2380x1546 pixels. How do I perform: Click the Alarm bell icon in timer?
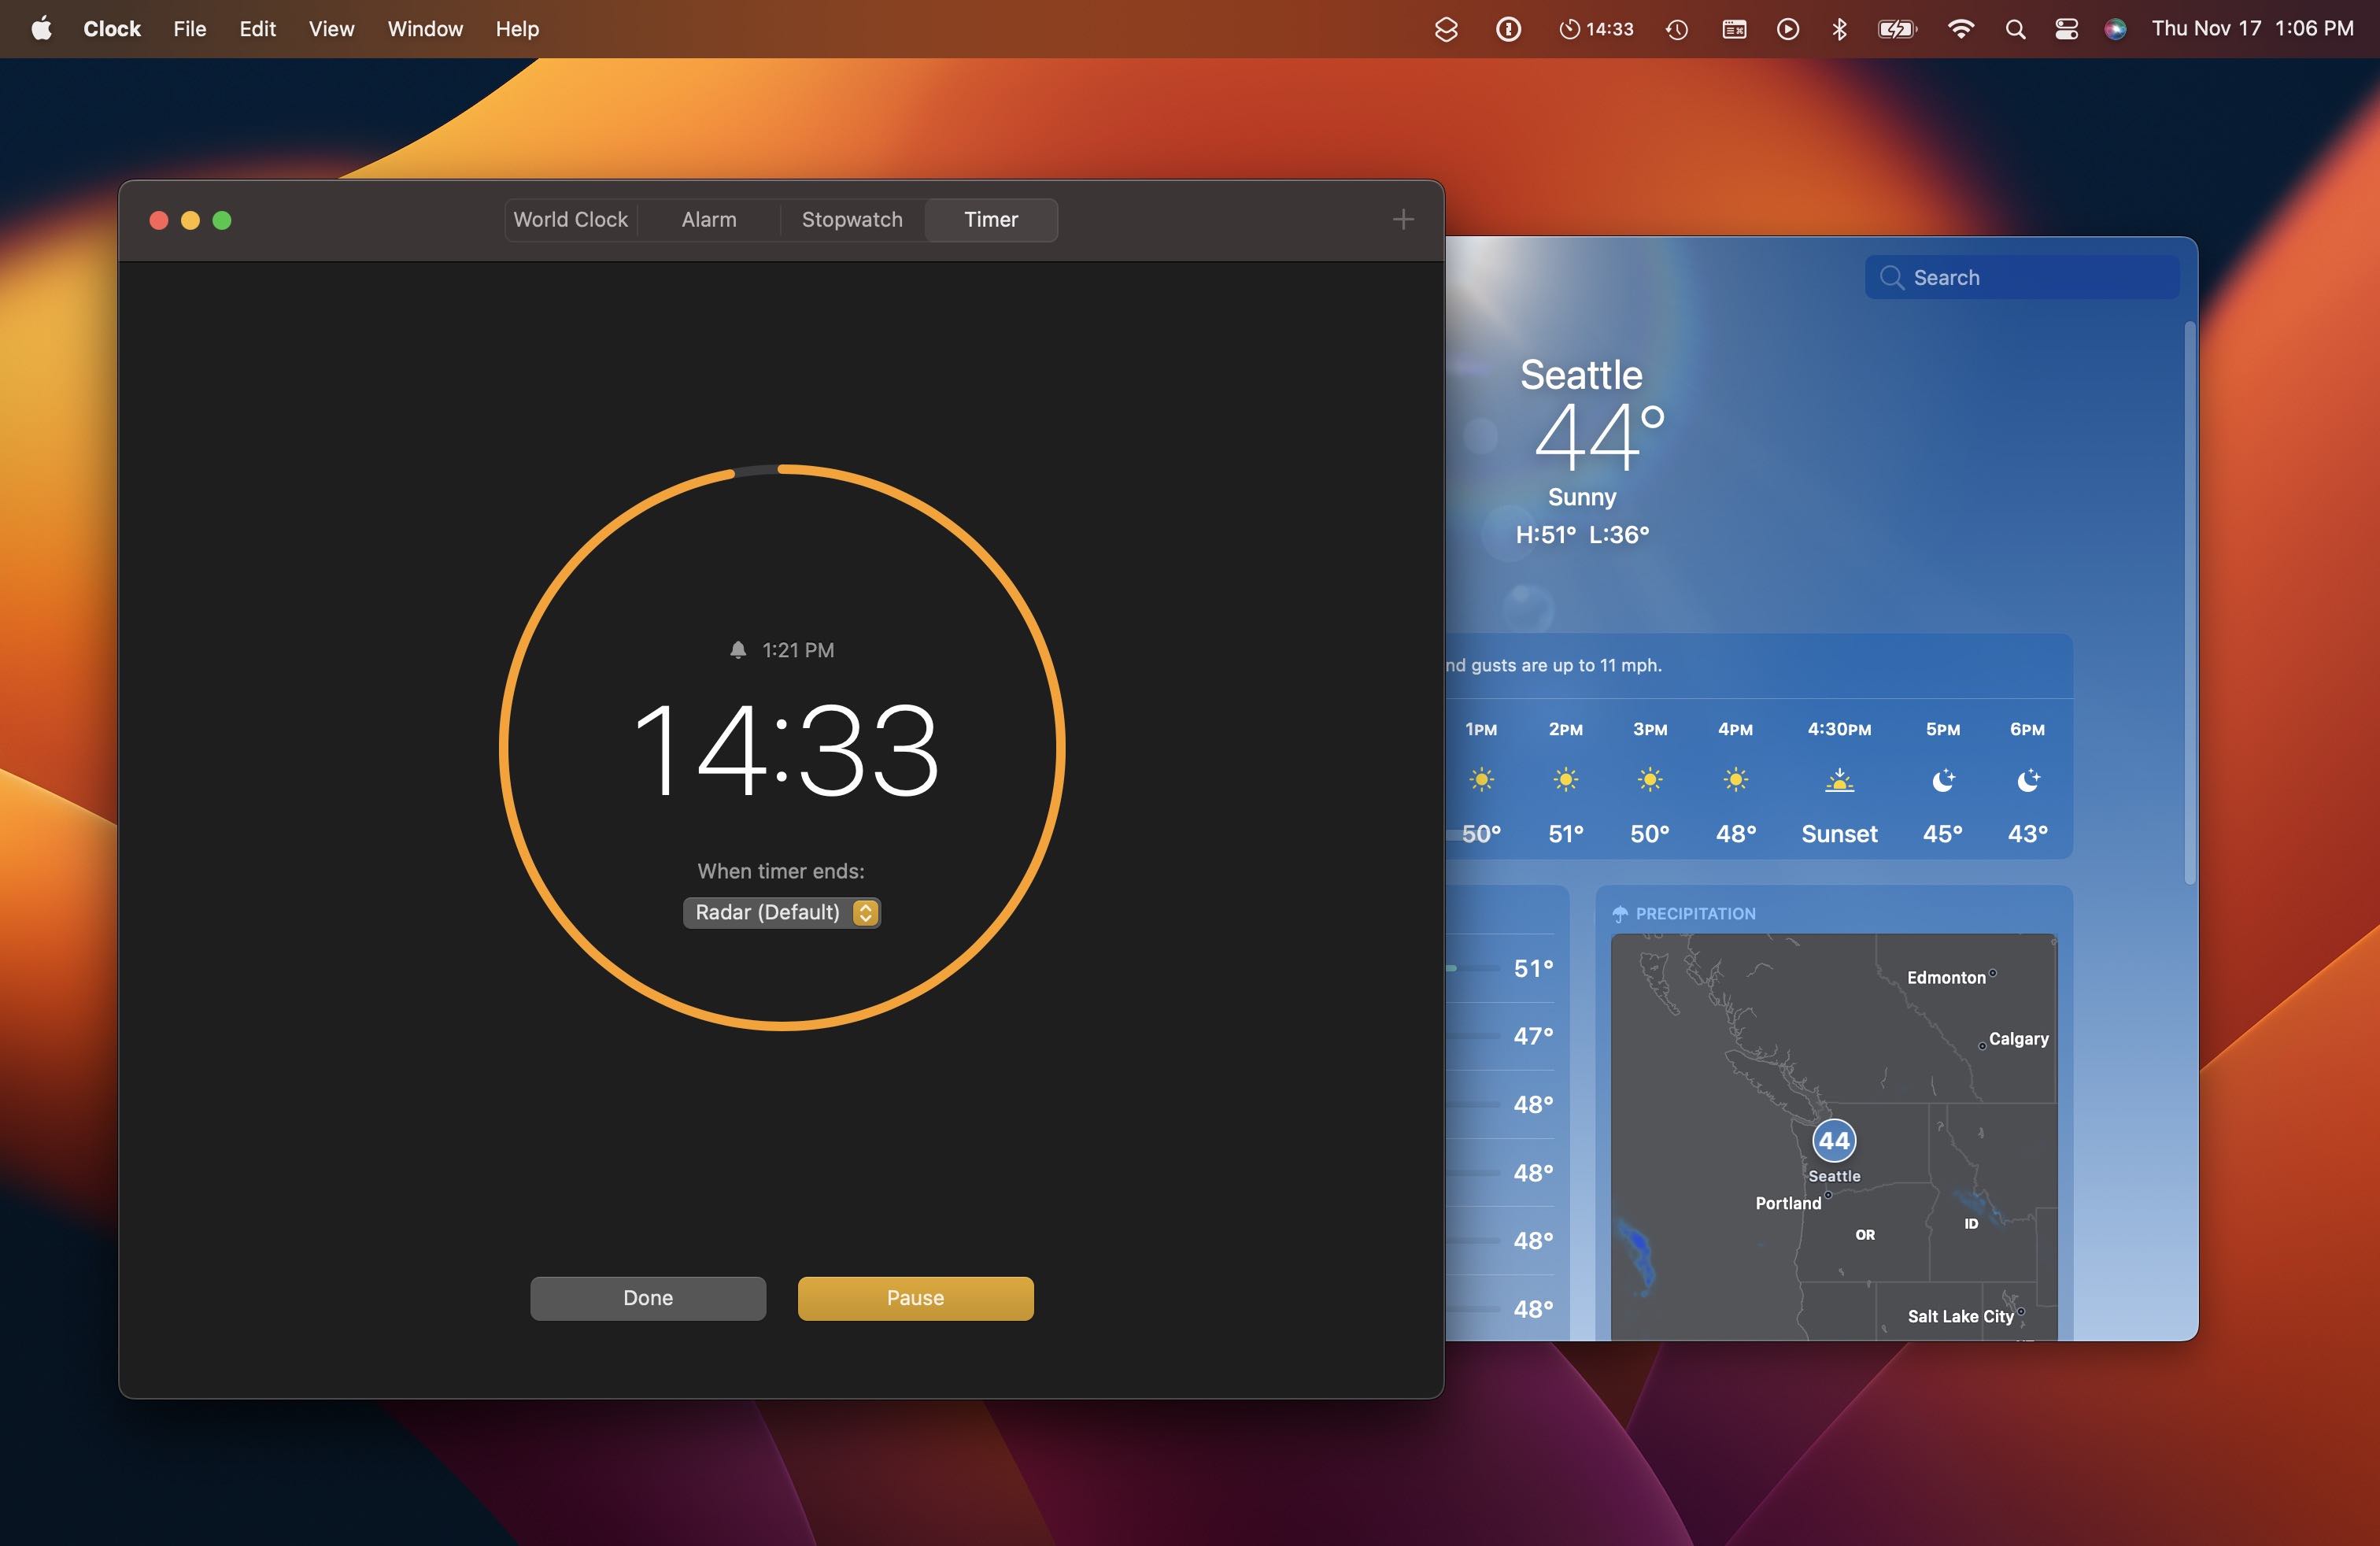pyautogui.click(x=736, y=649)
